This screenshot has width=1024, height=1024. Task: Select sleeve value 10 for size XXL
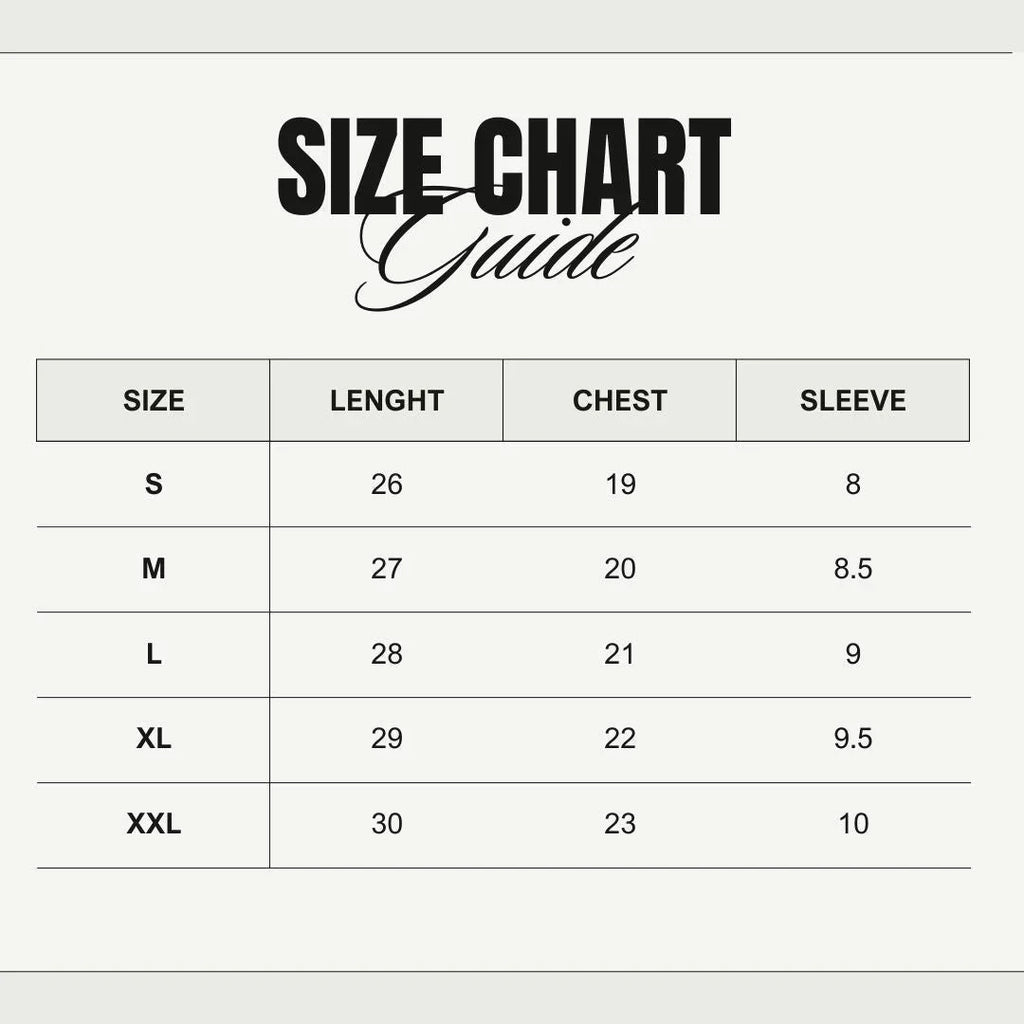tap(854, 825)
